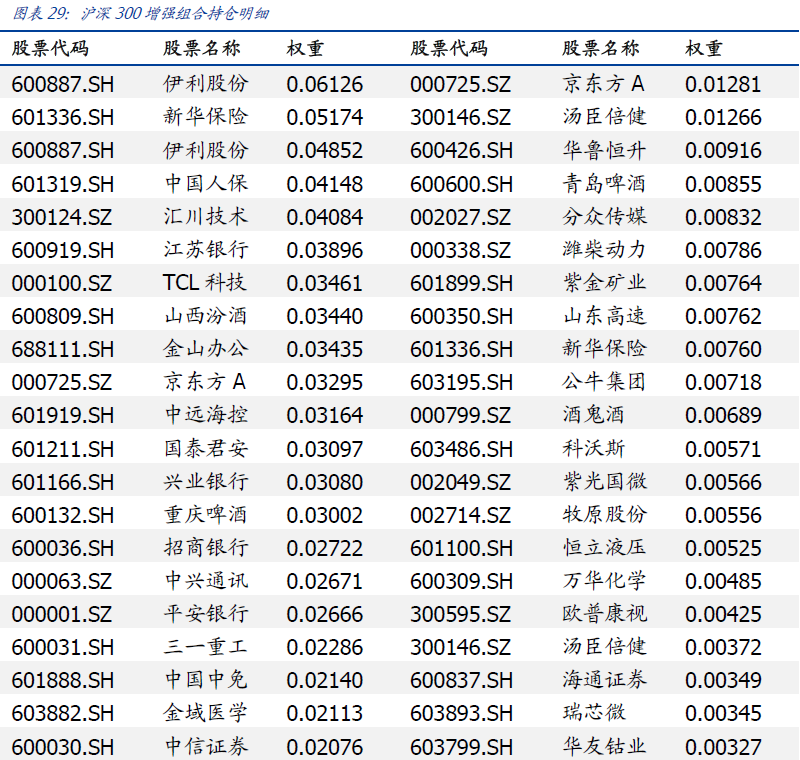The image size is (800, 760).
Task: Select stock name 国泰君安
Action: click(x=206, y=448)
